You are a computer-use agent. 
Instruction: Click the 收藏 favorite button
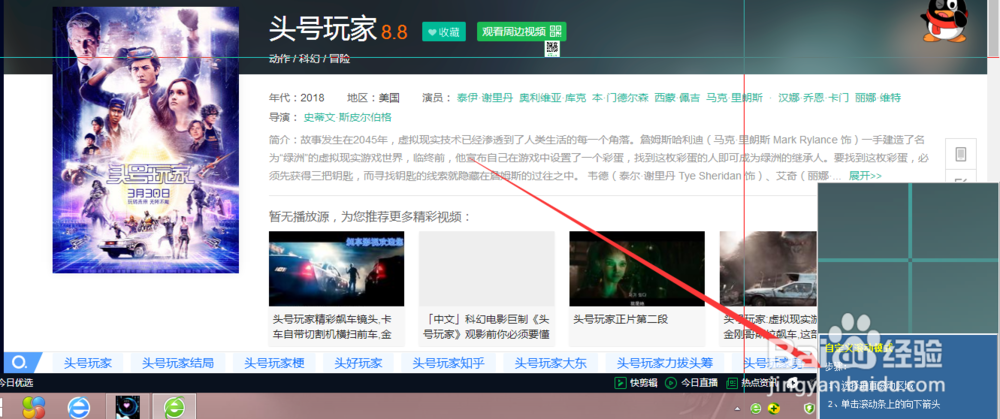(x=445, y=32)
